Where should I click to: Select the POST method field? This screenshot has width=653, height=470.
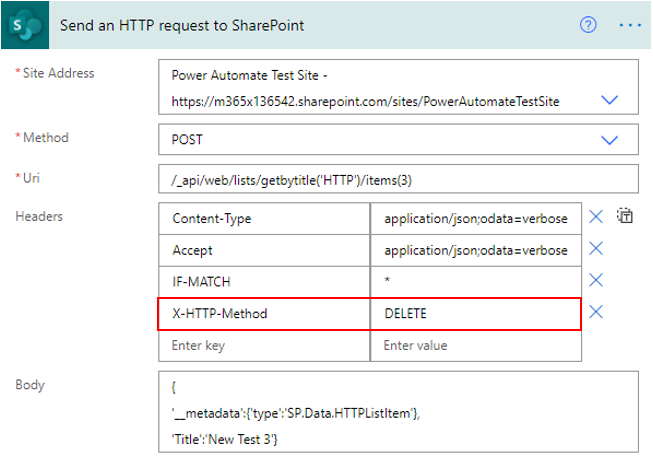pyautogui.click(x=398, y=139)
